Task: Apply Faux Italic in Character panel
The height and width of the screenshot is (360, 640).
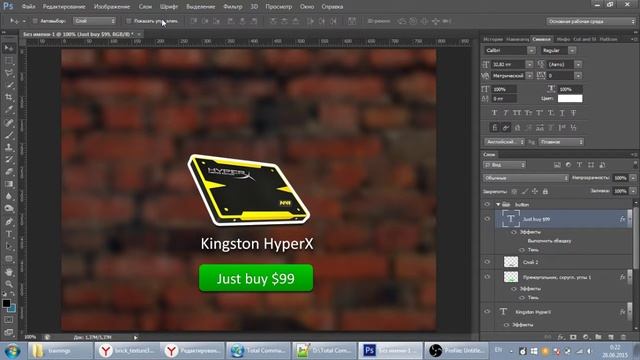Action: 505,113
